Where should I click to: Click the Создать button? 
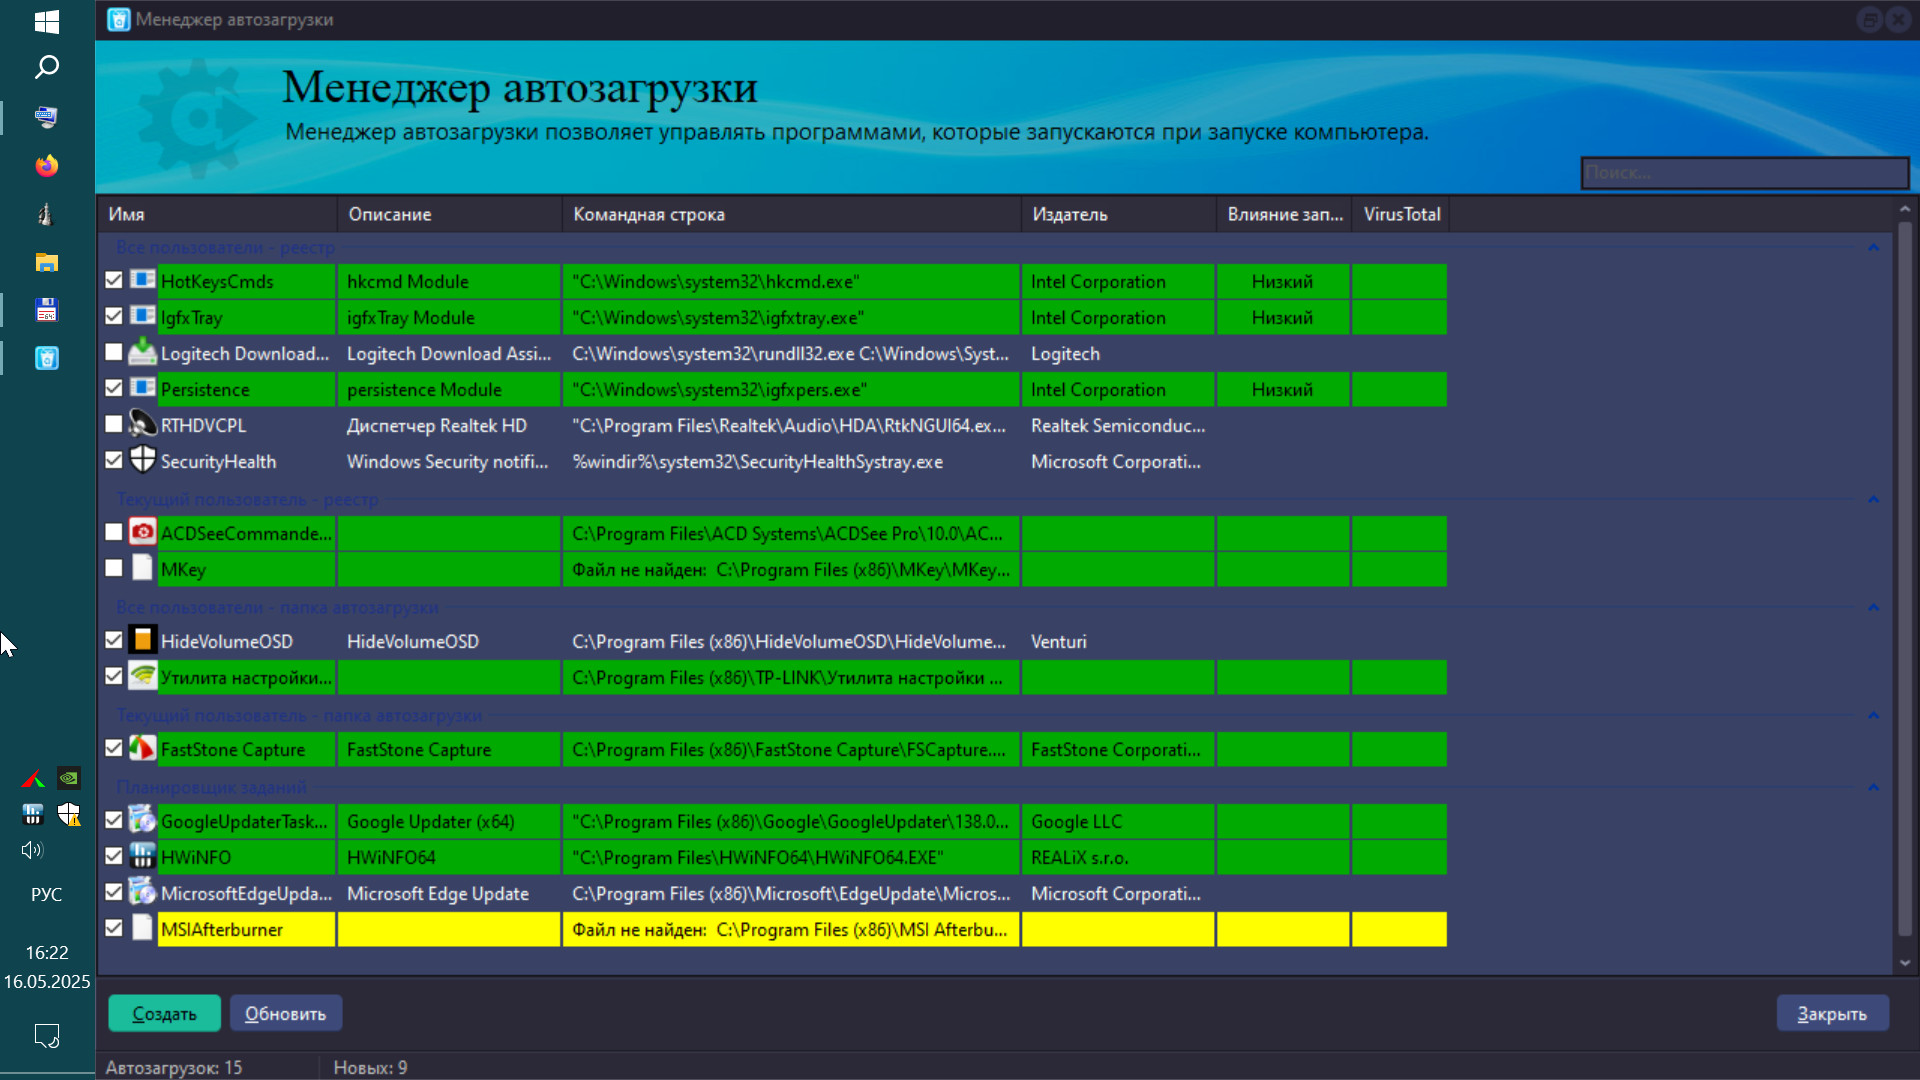pos(164,1013)
